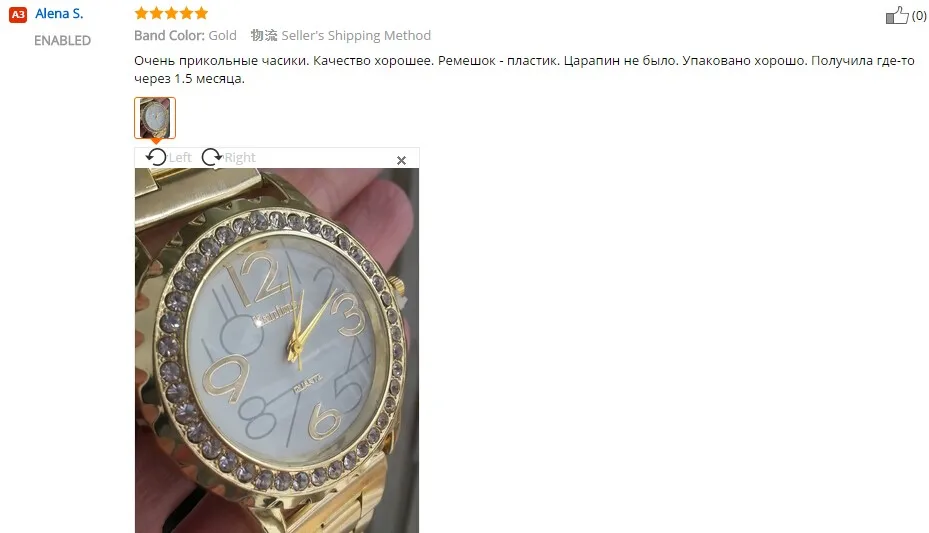Click the "Band Color: Gold" label
929x533 pixels.
185,36
